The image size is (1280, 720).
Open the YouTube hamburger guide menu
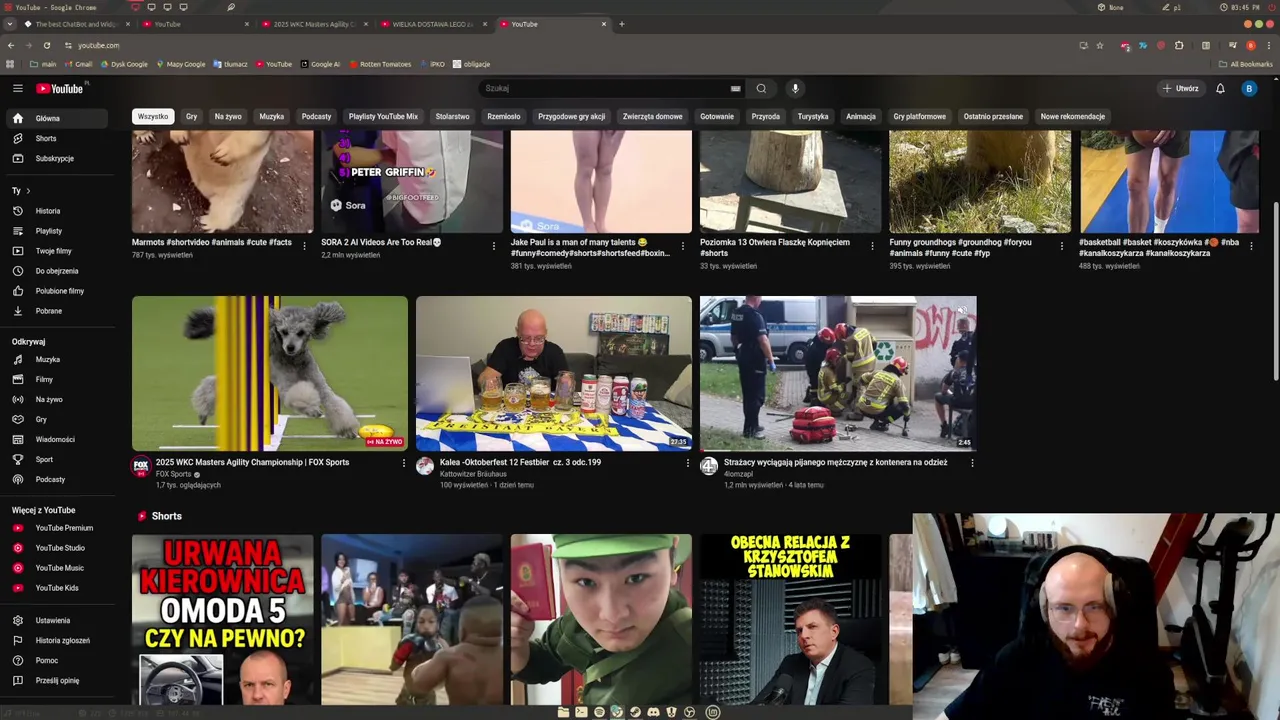(x=17, y=88)
